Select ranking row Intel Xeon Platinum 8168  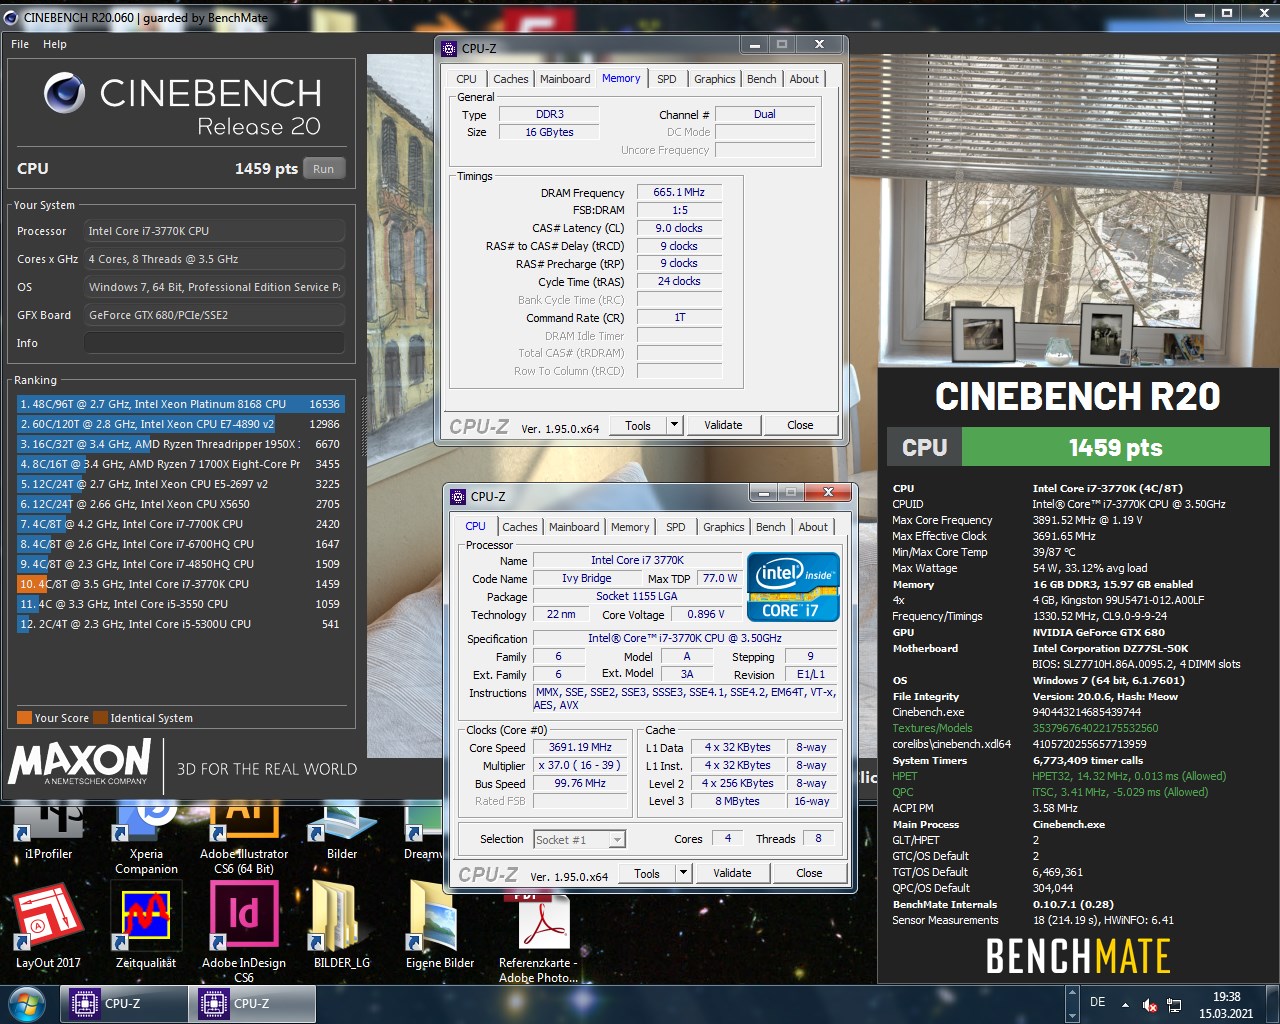point(181,404)
